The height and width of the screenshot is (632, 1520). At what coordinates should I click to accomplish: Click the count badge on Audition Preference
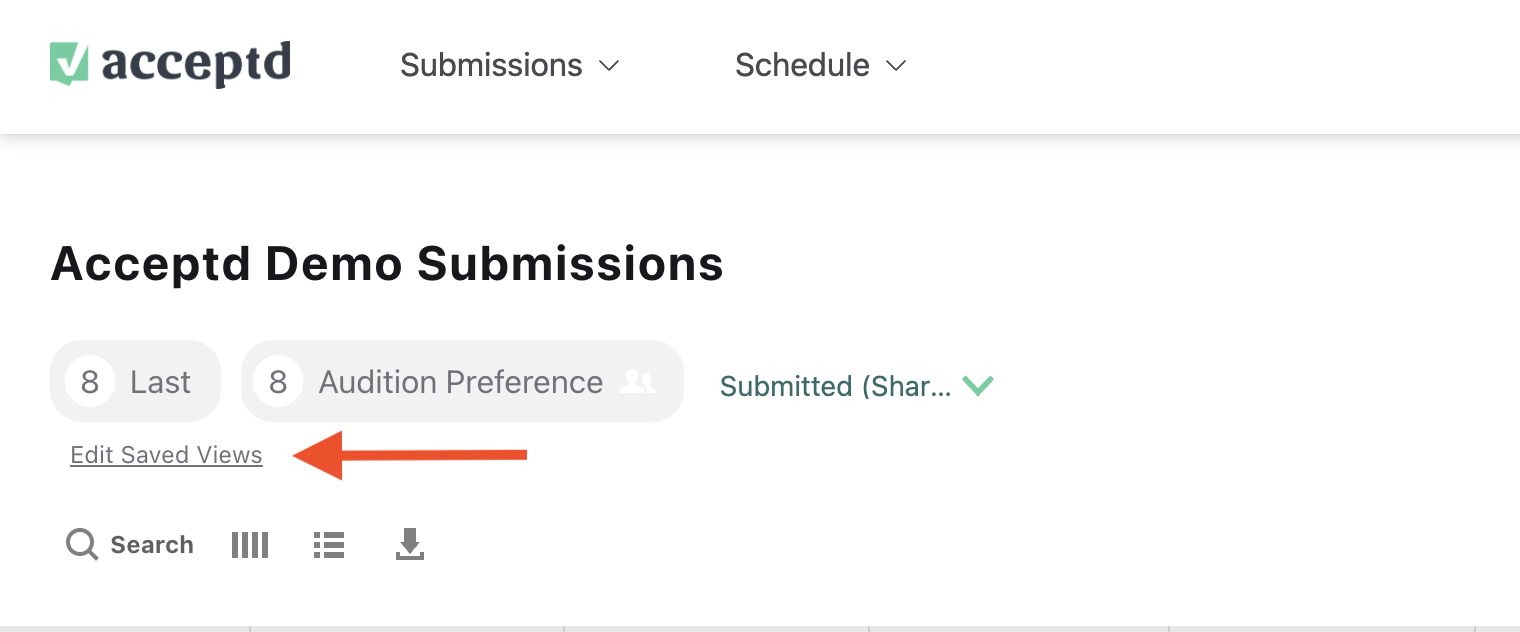[278, 382]
